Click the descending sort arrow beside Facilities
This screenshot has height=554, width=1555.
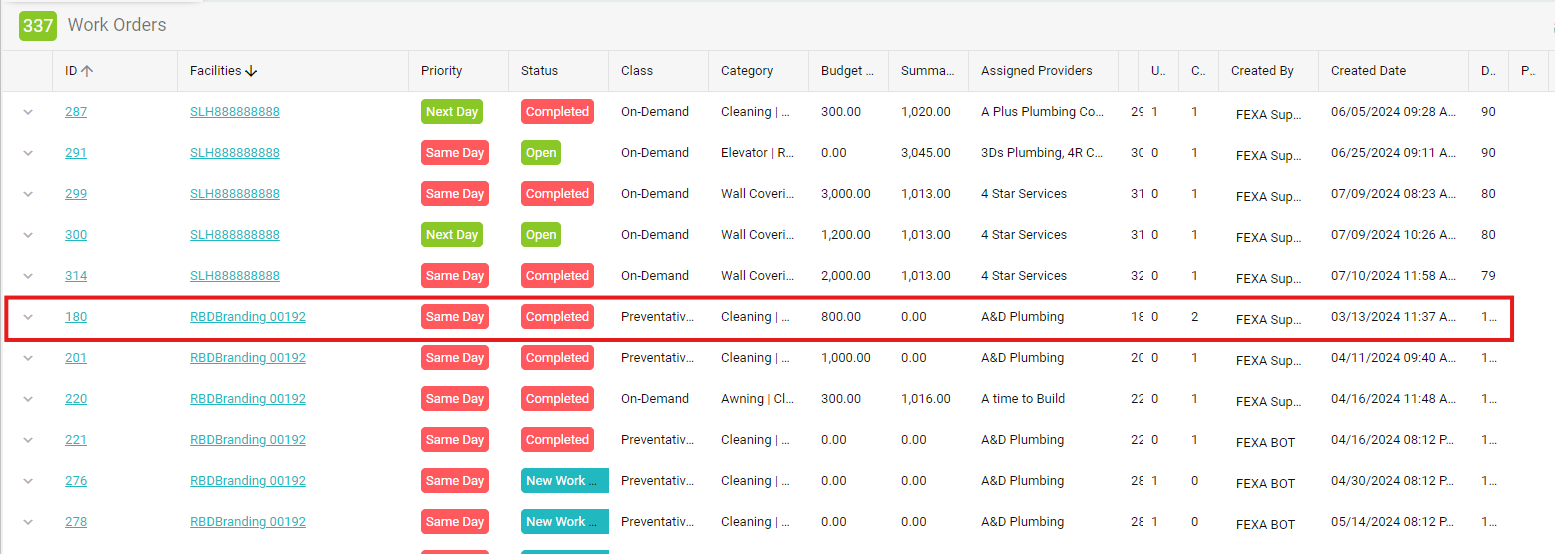click(x=251, y=71)
